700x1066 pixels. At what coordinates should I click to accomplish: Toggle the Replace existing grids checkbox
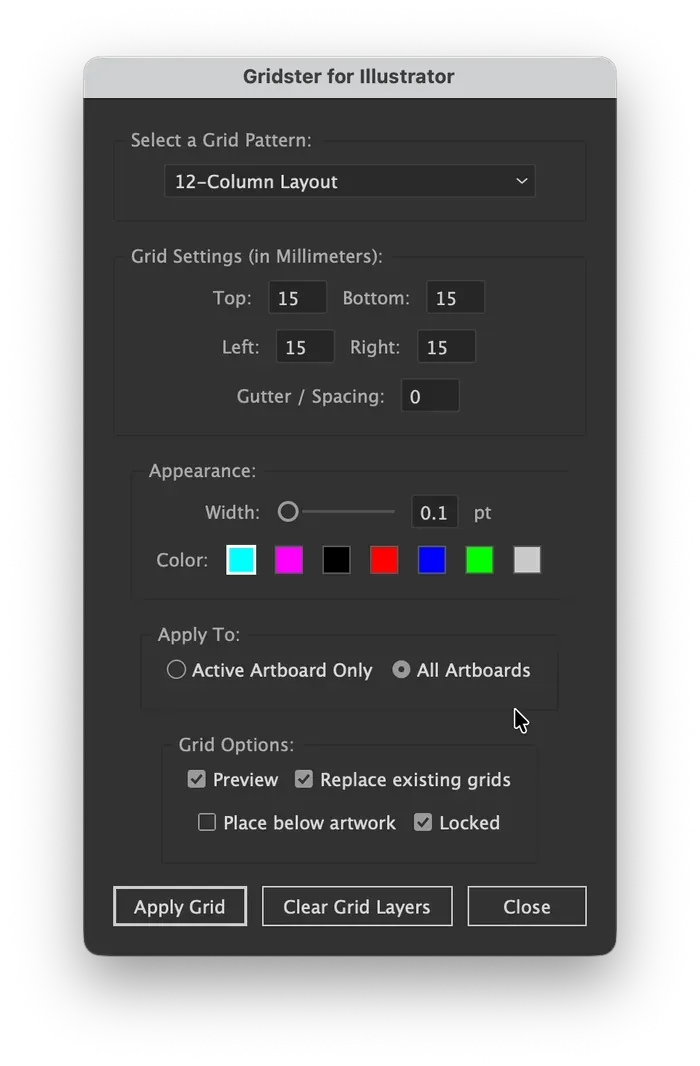pyautogui.click(x=304, y=779)
